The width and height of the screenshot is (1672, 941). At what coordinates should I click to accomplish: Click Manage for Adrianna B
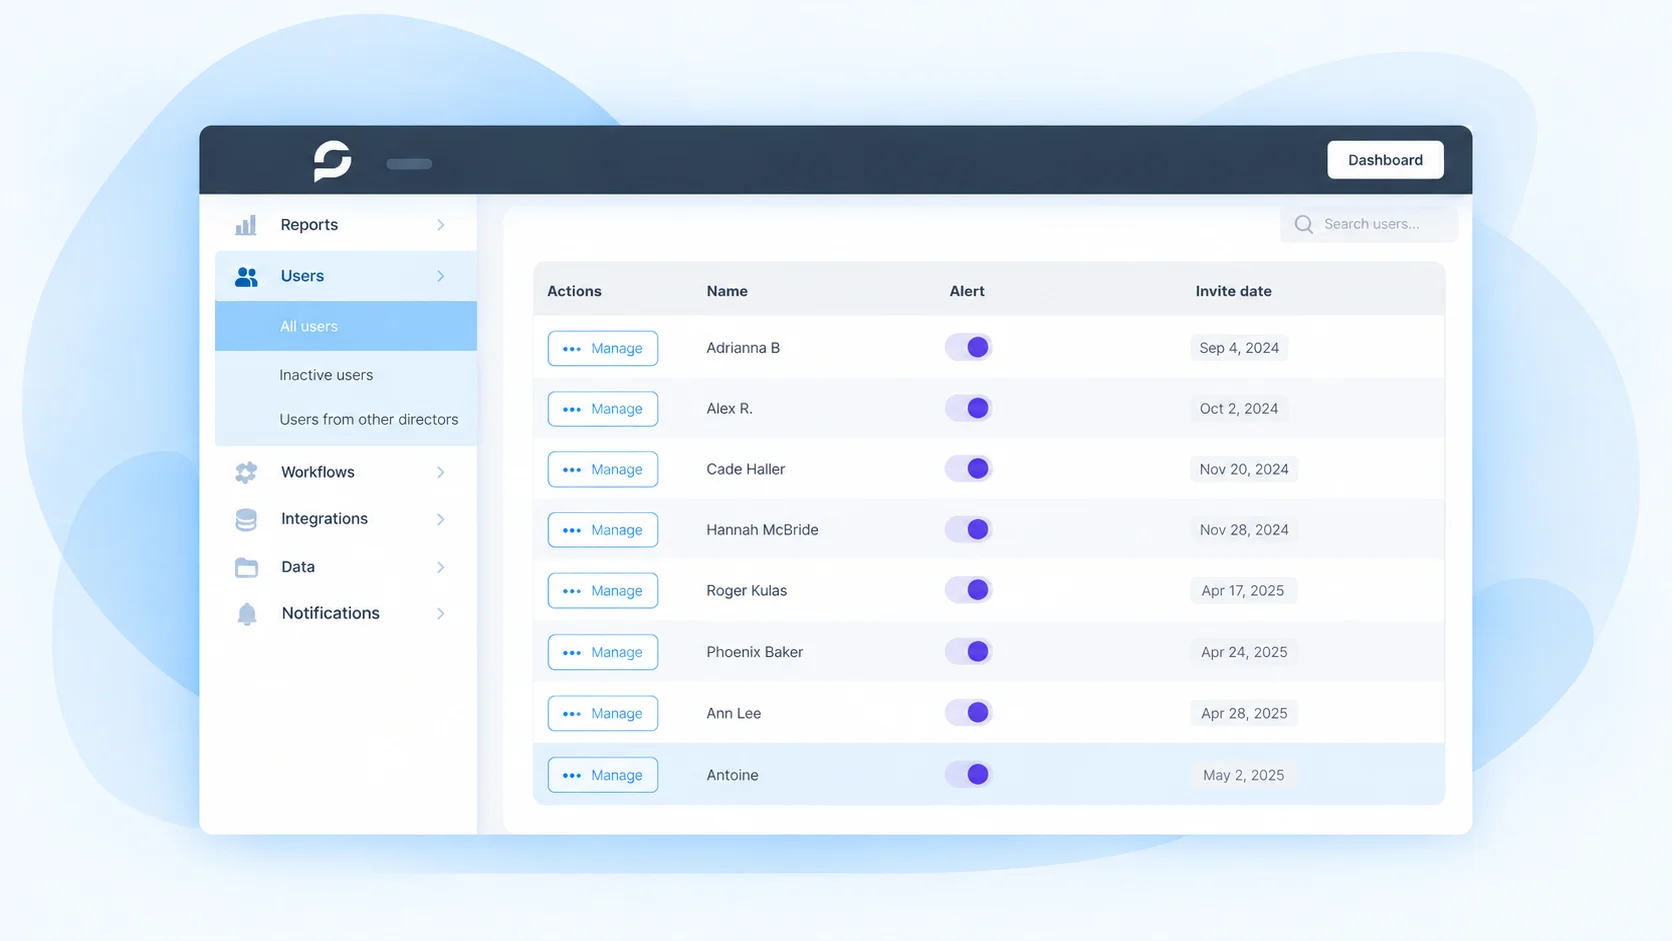(x=603, y=348)
